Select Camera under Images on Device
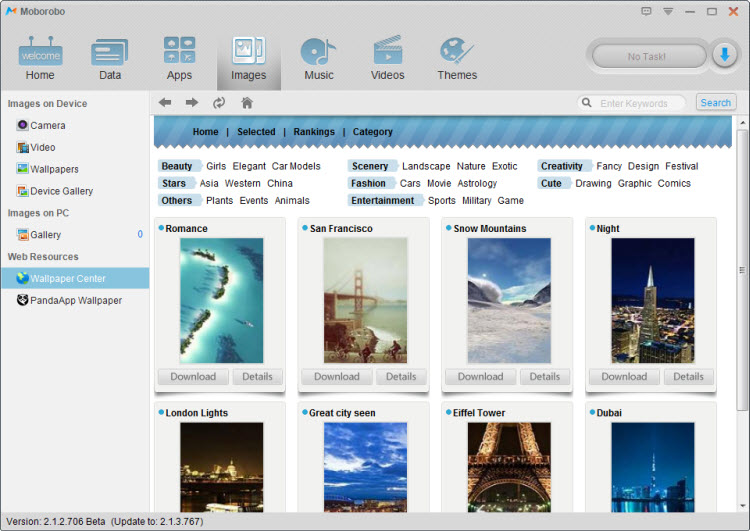Image resolution: width=750 pixels, height=531 pixels. tap(41, 125)
